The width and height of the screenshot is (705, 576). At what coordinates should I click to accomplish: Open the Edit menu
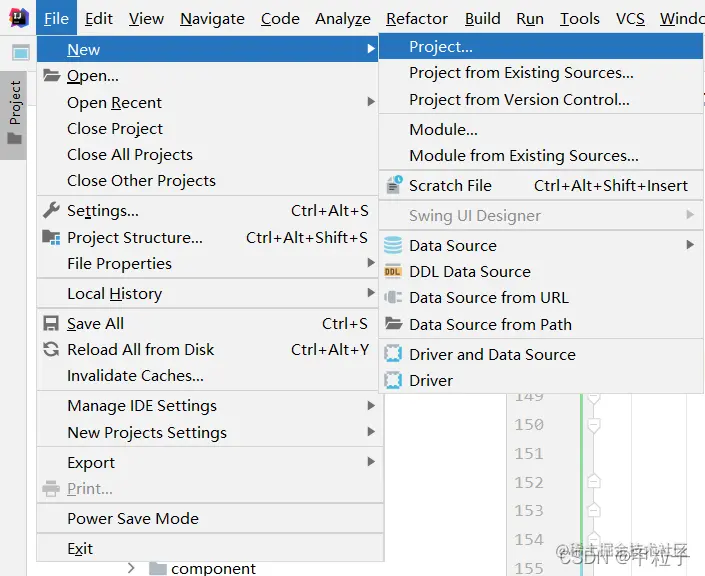coord(98,18)
